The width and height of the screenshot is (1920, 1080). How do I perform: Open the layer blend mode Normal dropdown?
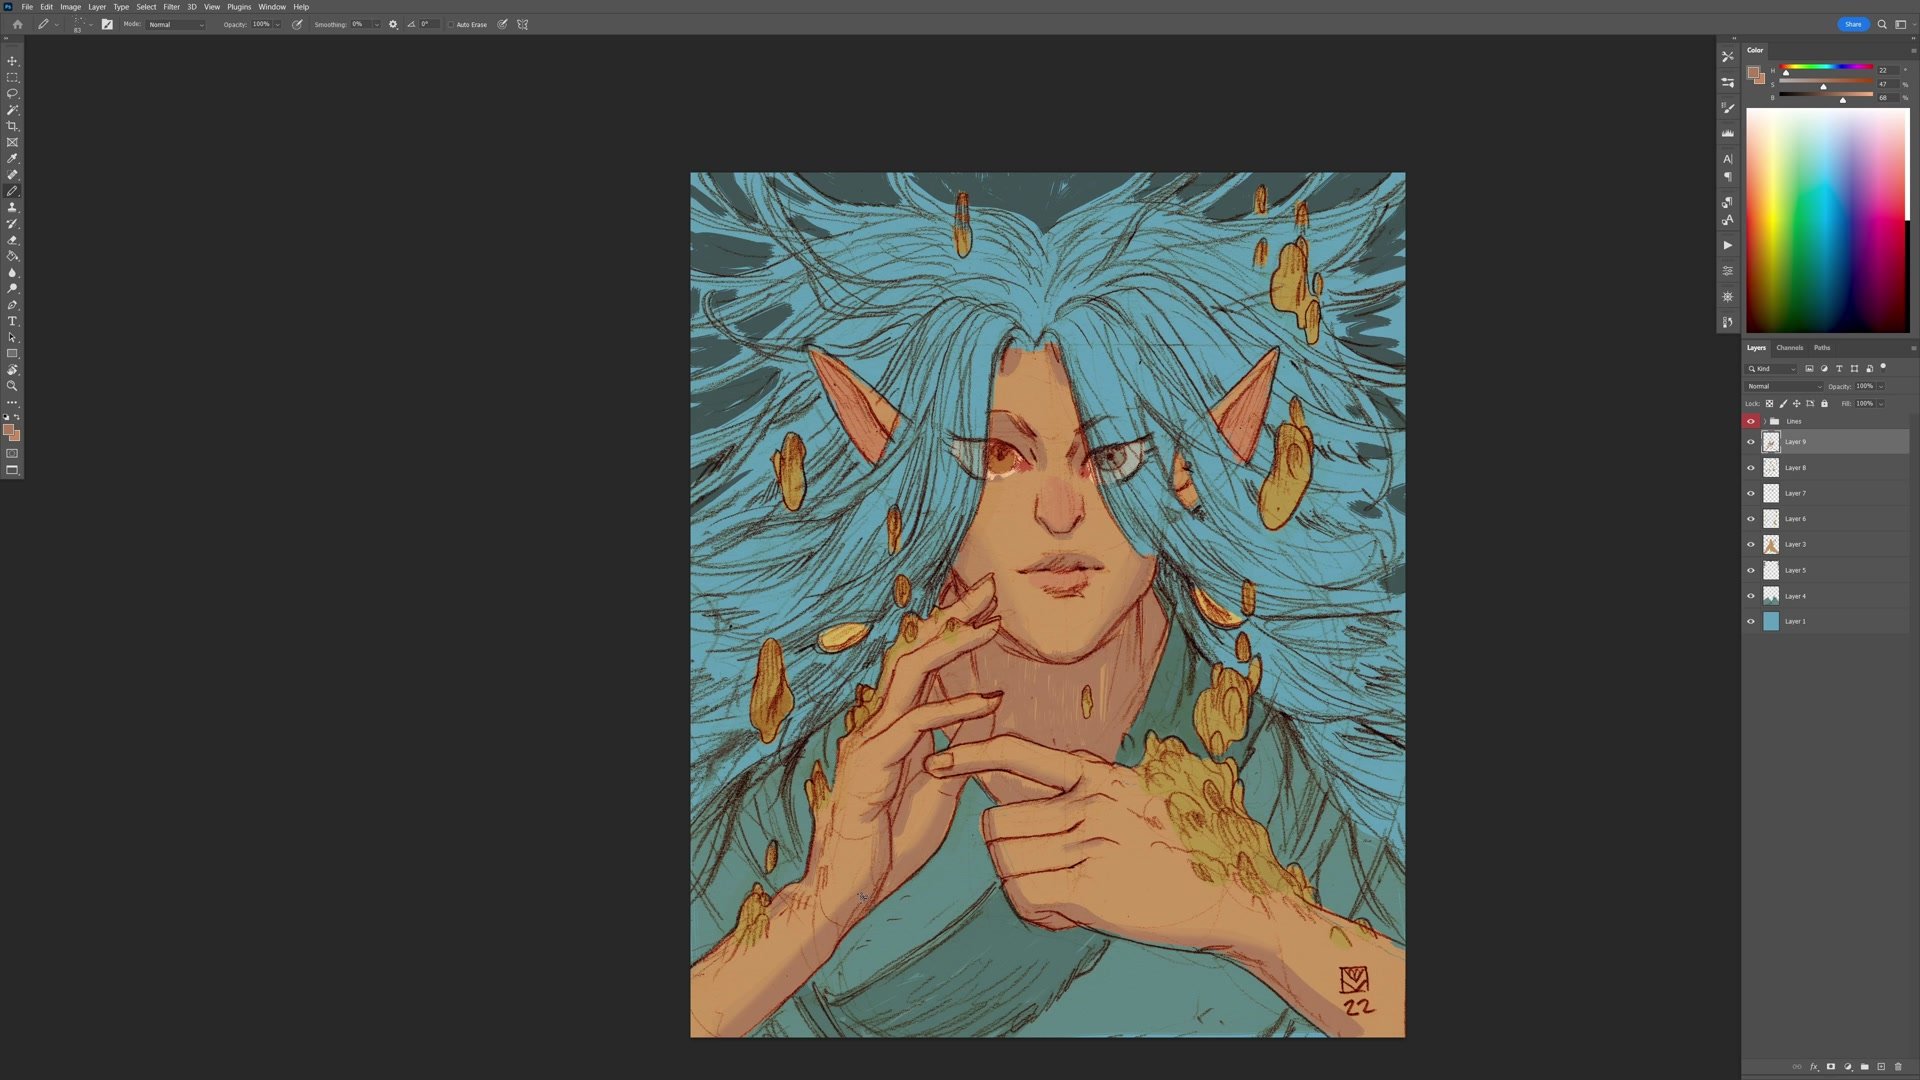pos(1784,386)
